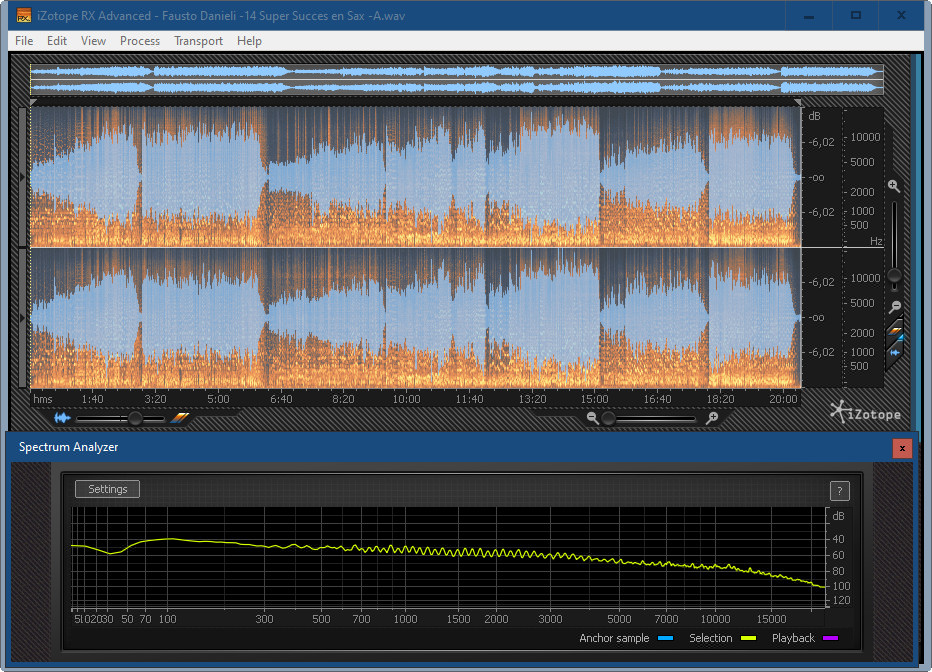Click the spectrogram icon right of opacity slider

point(180,418)
